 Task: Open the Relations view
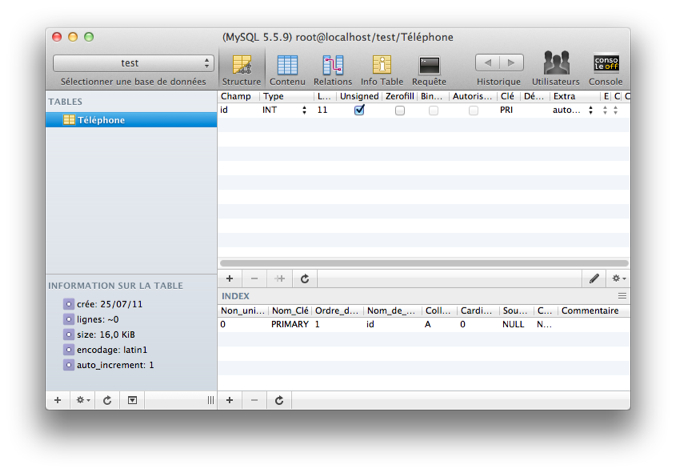(x=332, y=70)
